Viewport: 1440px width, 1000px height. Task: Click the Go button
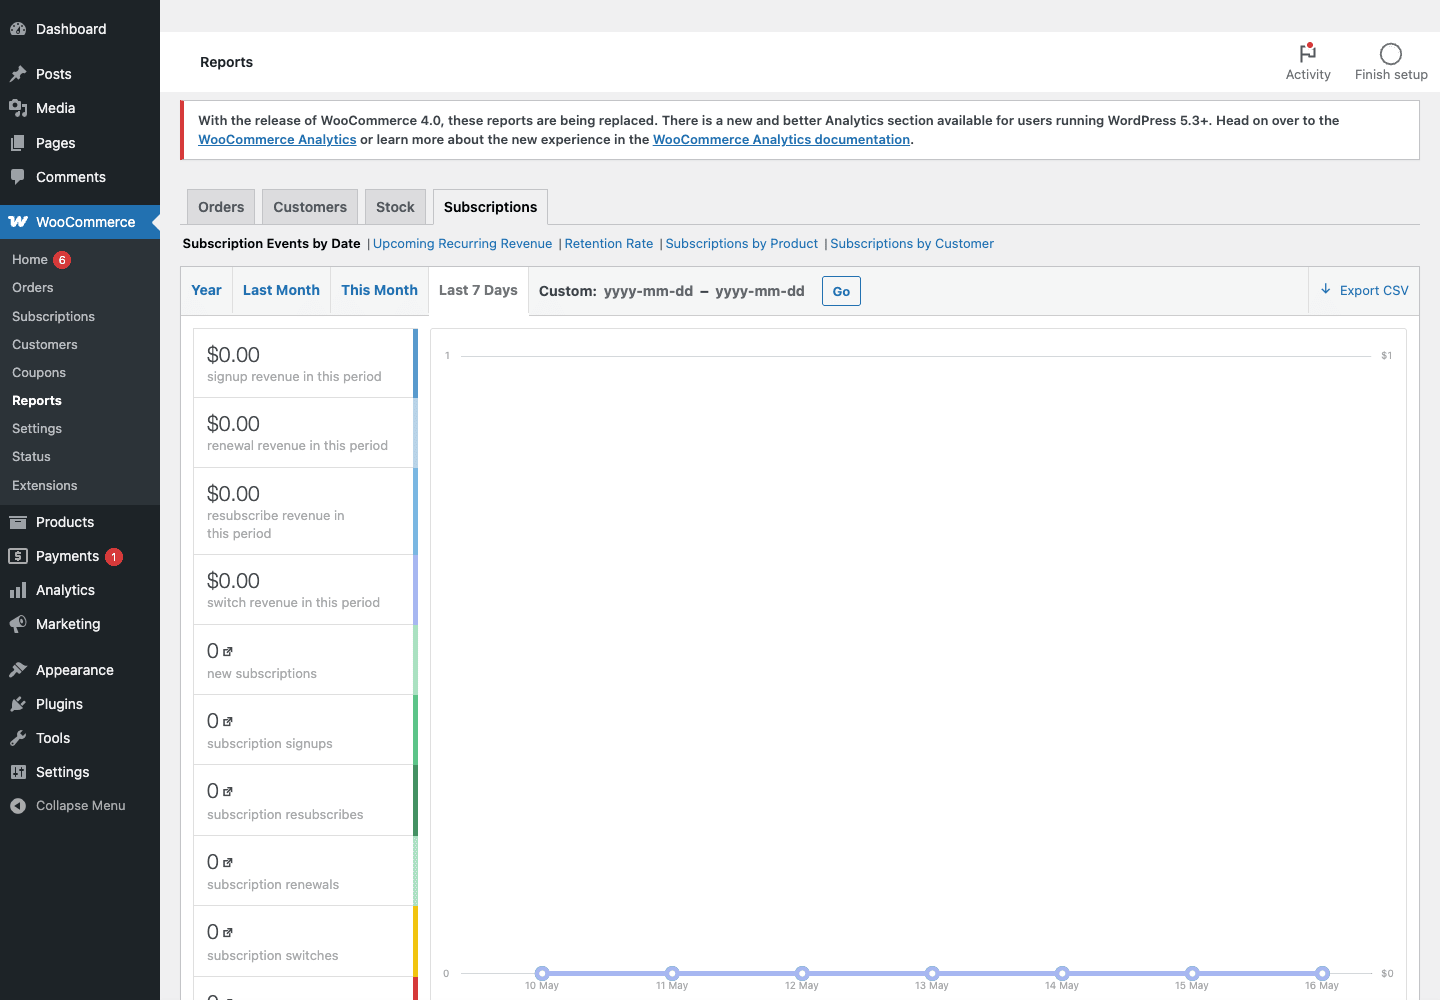pyautogui.click(x=841, y=291)
